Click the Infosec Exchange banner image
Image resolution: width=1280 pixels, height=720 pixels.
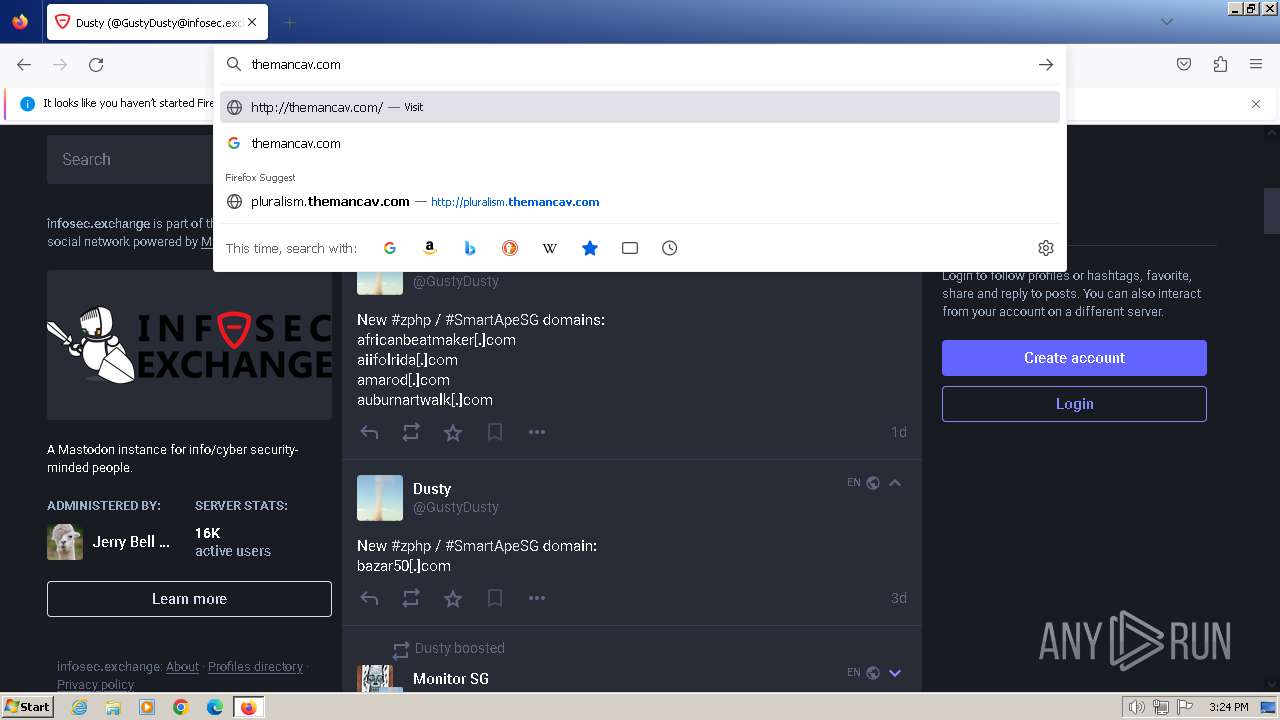[189, 345]
